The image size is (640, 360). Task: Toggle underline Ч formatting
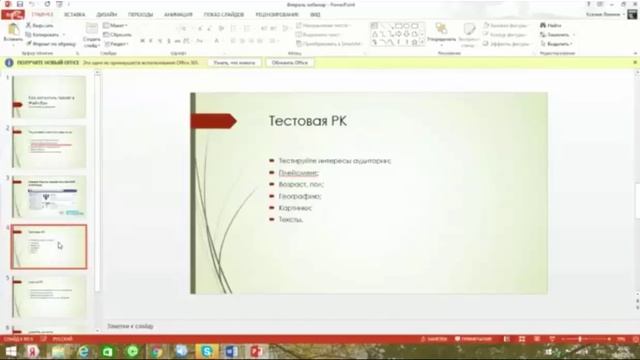[160, 41]
